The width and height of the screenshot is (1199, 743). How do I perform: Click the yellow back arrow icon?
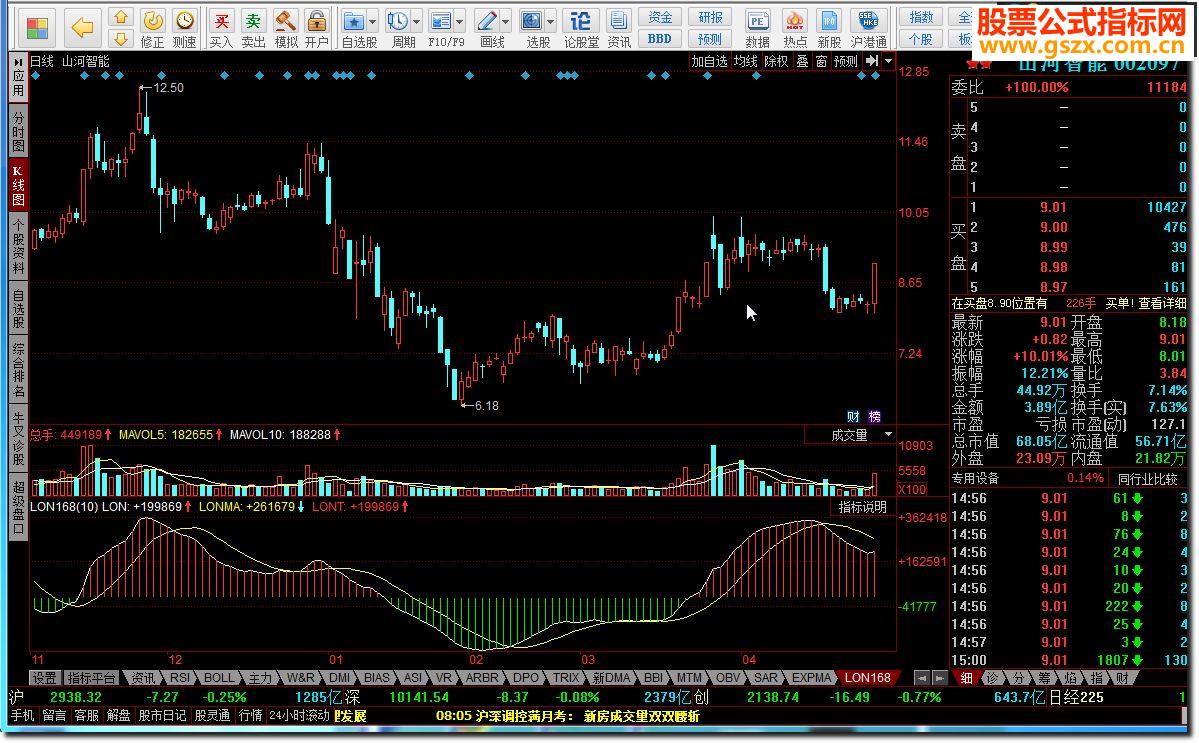(x=83, y=26)
